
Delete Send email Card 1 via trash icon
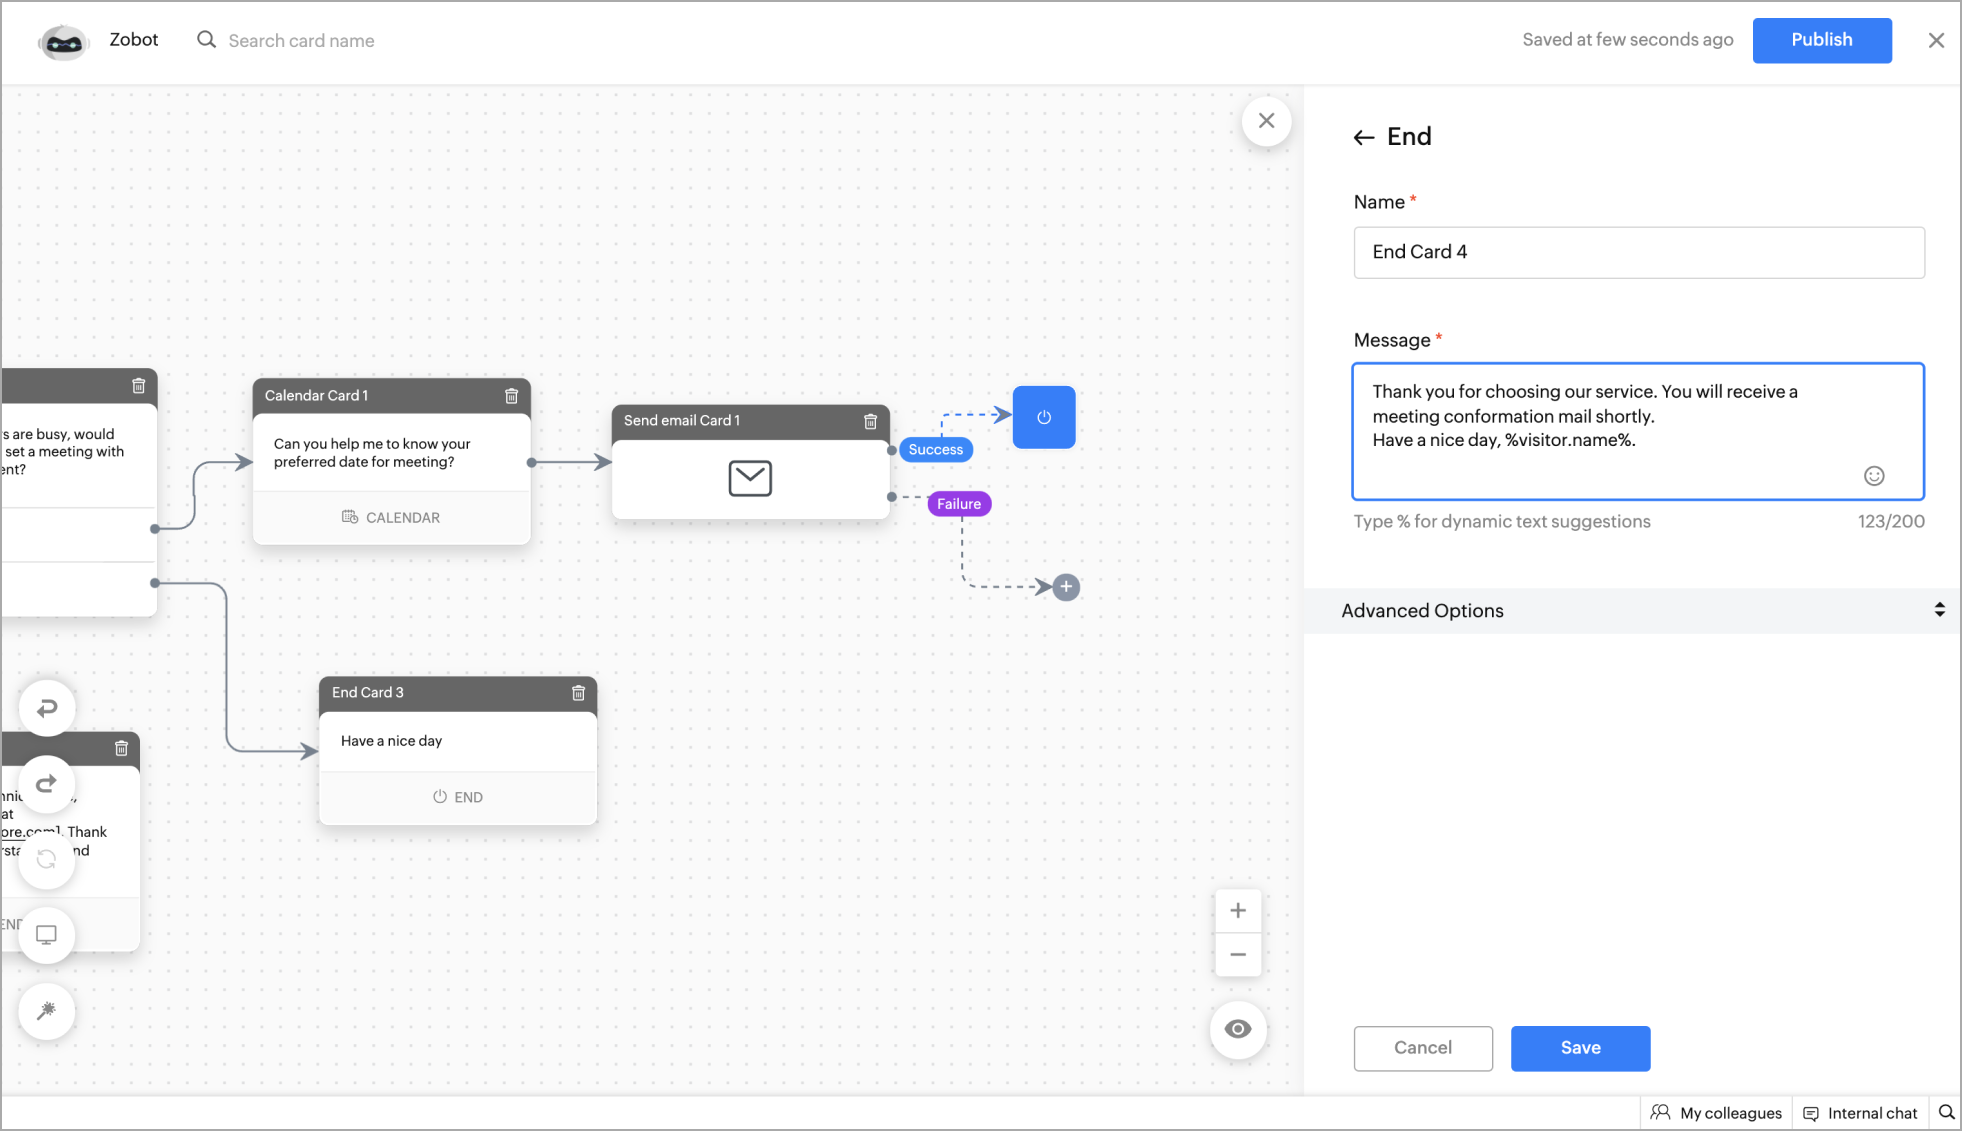pos(870,421)
